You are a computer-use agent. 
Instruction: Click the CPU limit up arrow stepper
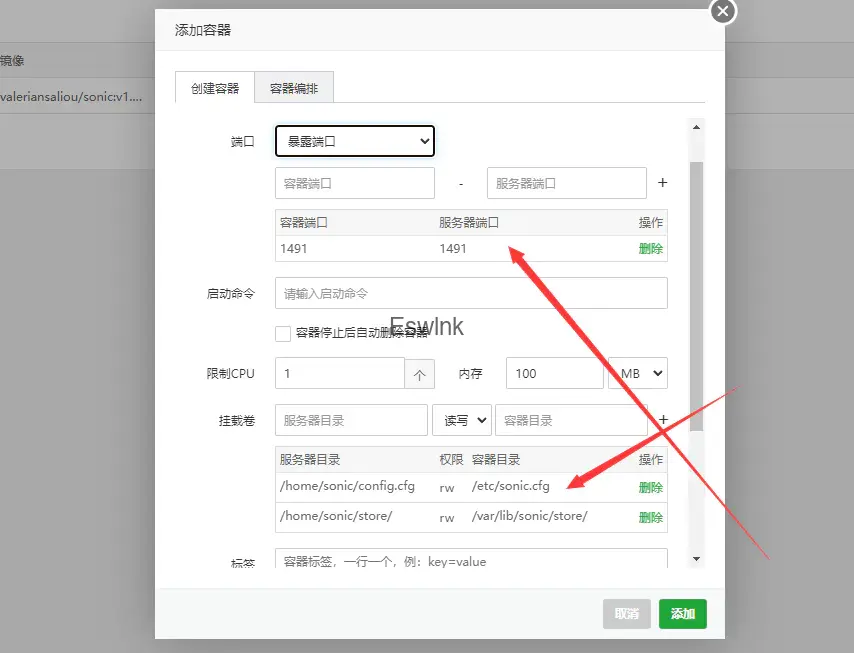[419, 374]
